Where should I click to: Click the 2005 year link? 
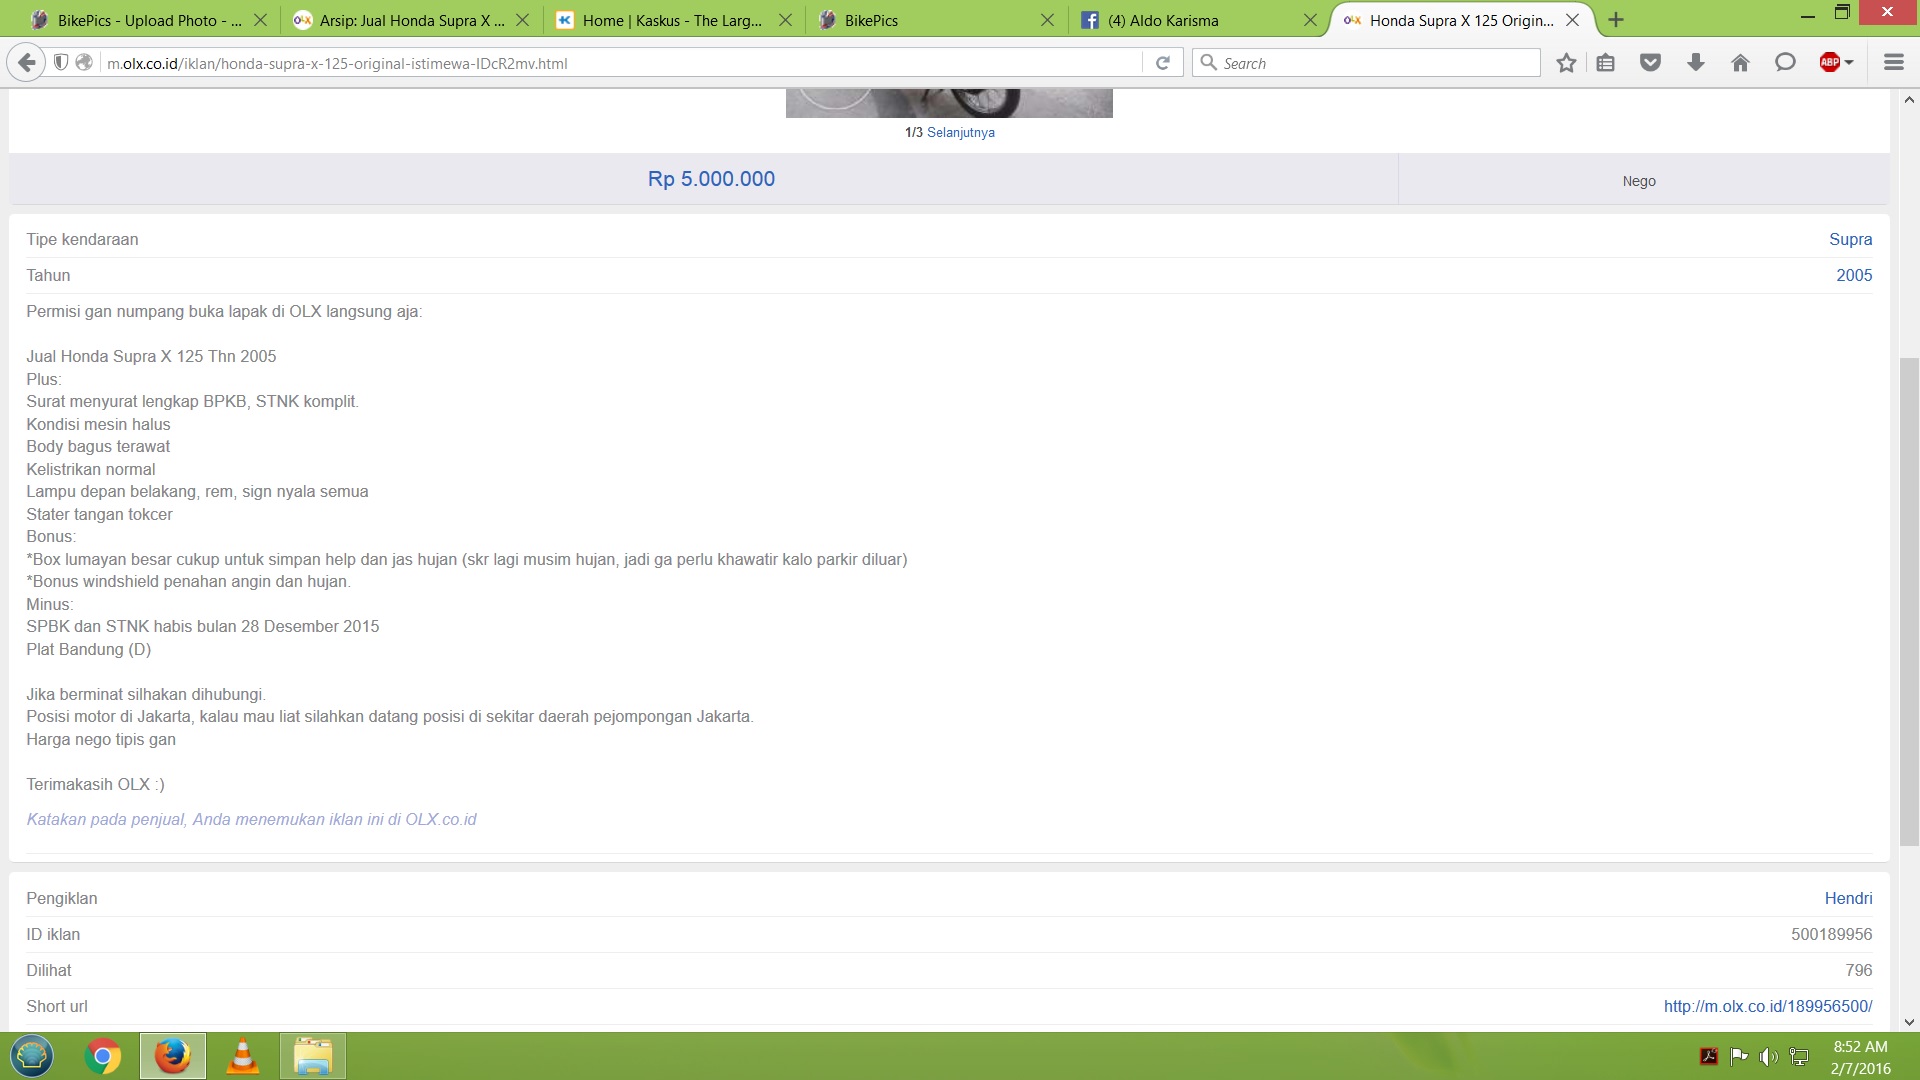[1854, 275]
